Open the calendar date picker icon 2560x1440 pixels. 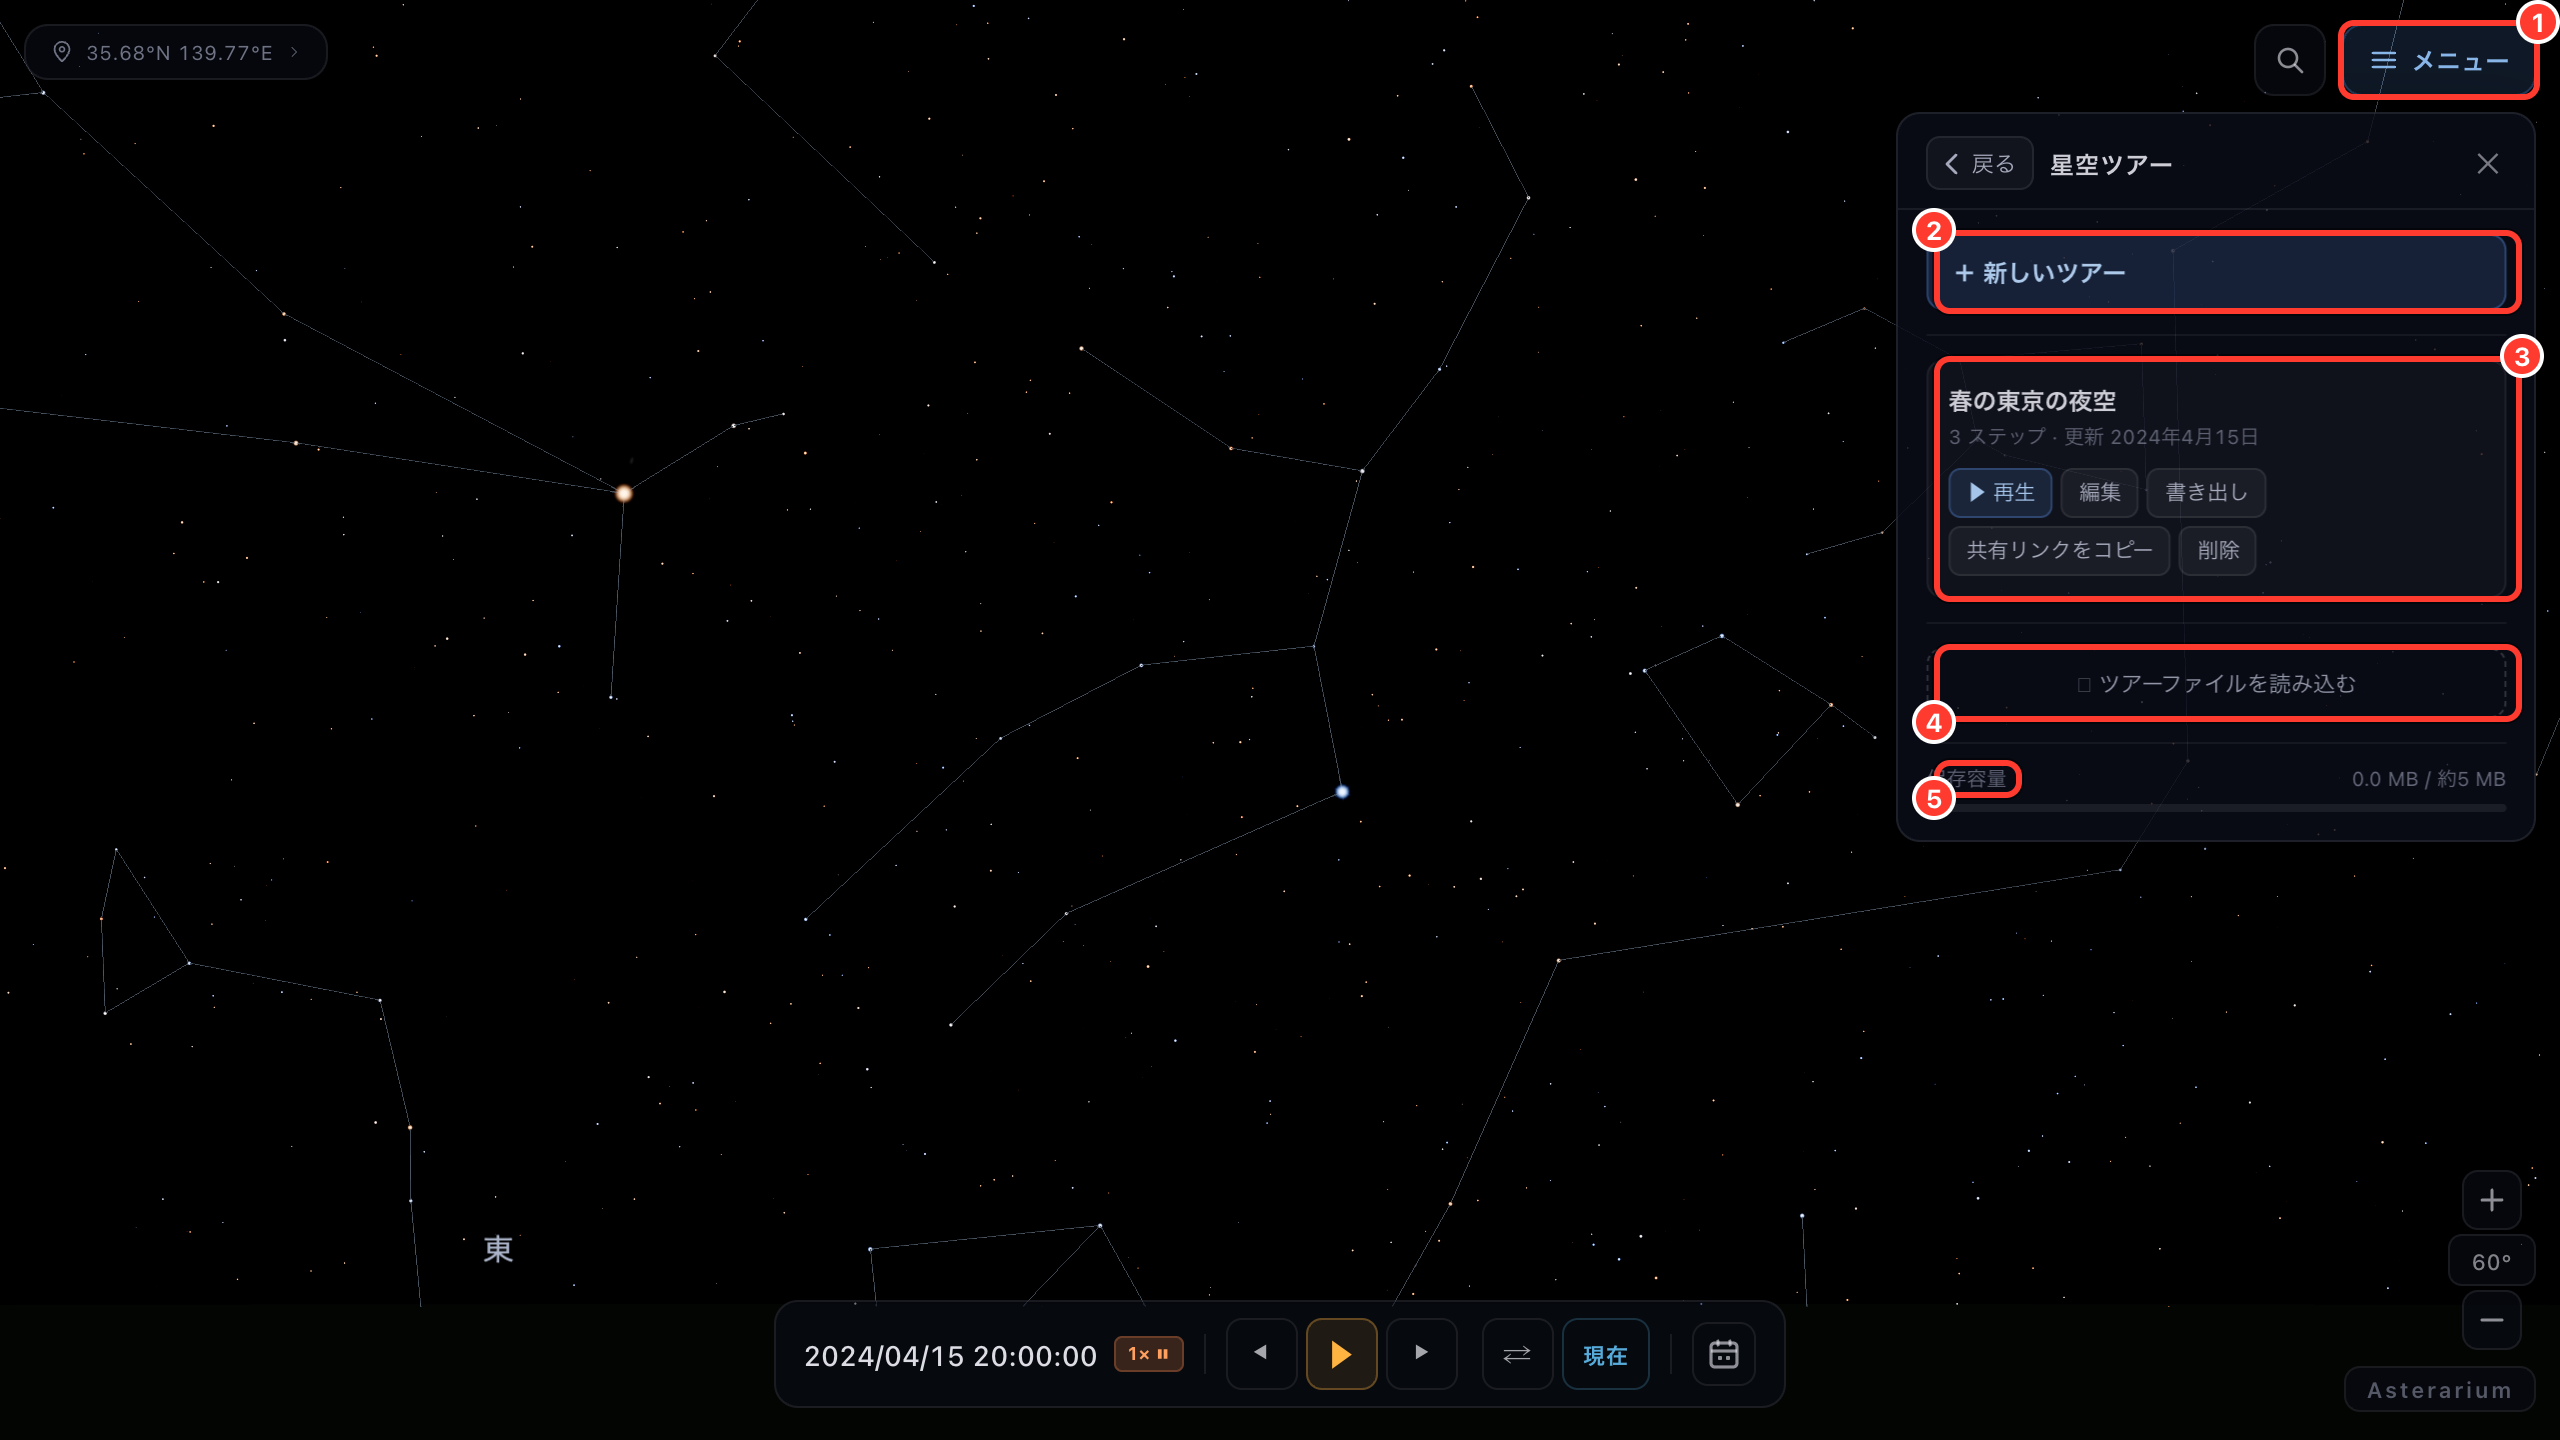(x=1723, y=1354)
